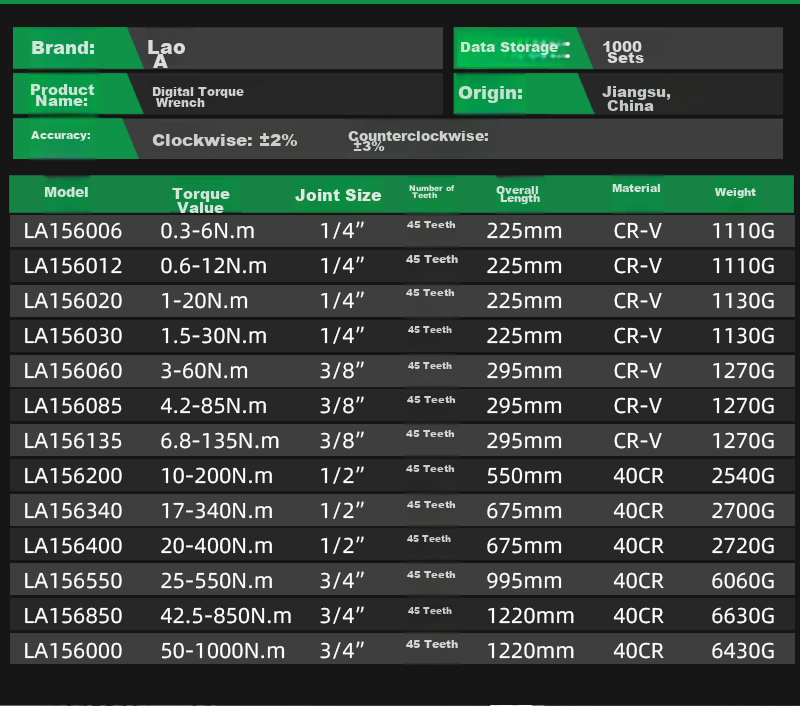Image resolution: width=800 pixels, height=706 pixels.
Task: Select the "Counterclockwise: ±3%" accuracy text
Action: [x=418, y=141]
